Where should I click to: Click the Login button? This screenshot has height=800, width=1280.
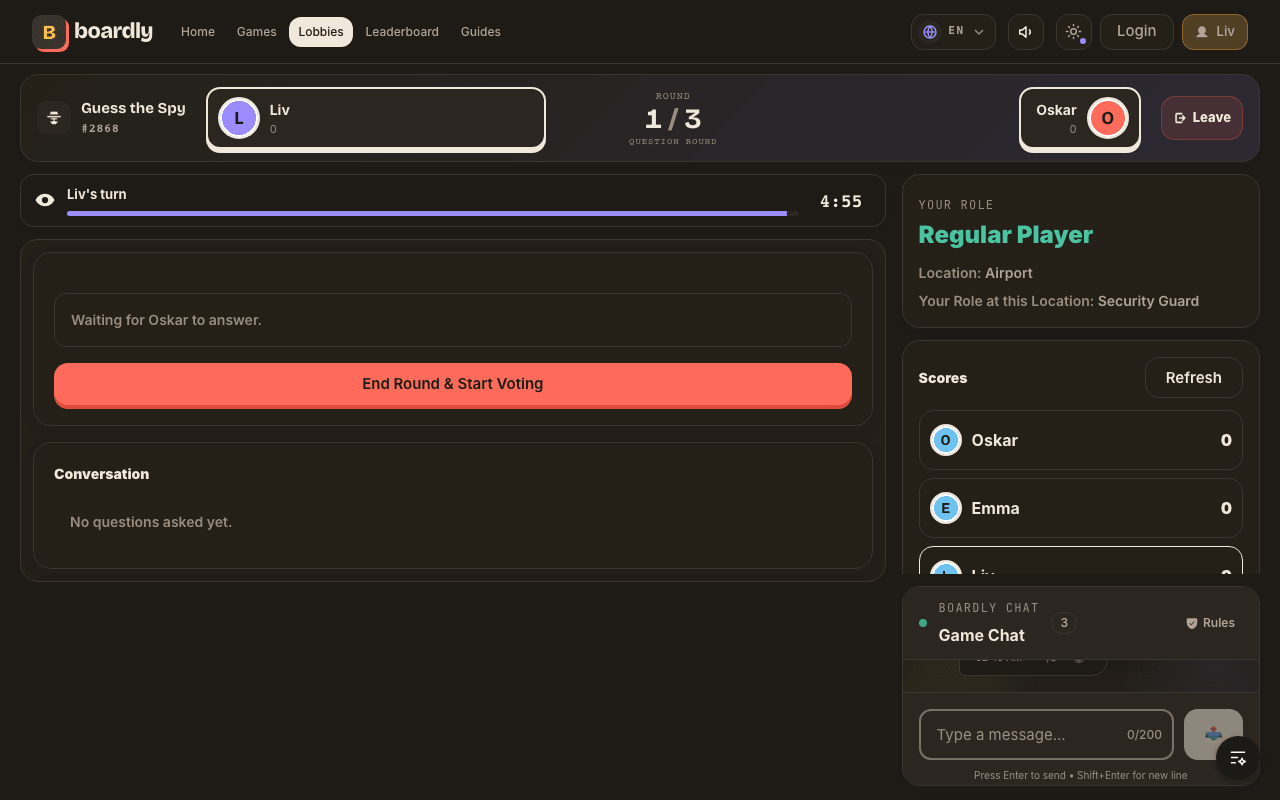(1136, 31)
